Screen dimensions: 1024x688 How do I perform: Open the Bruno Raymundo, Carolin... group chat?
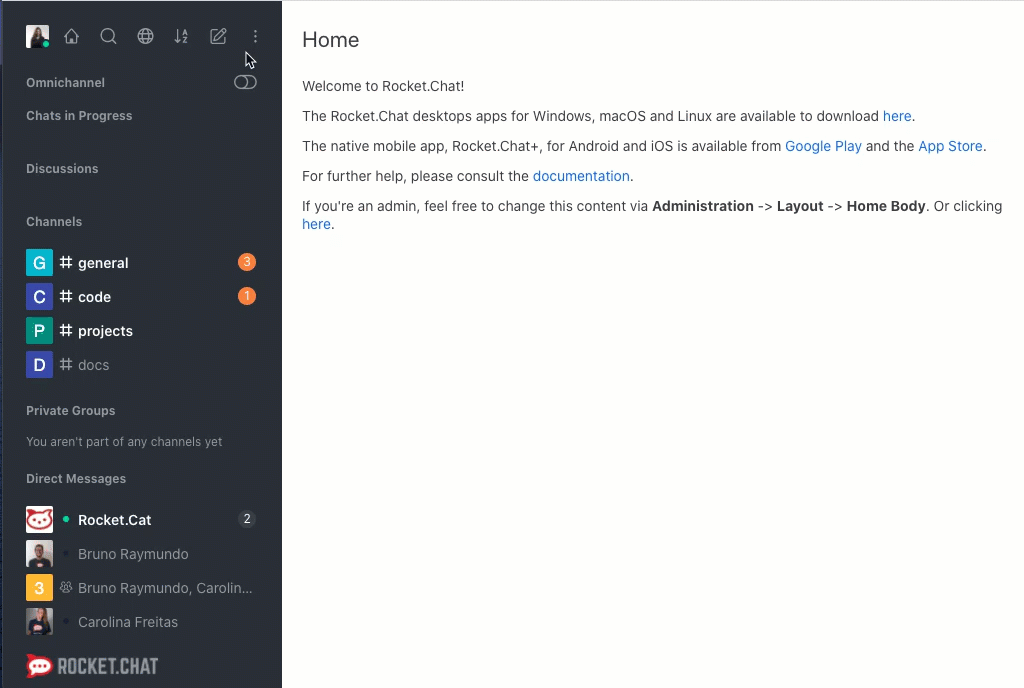[x=141, y=588]
